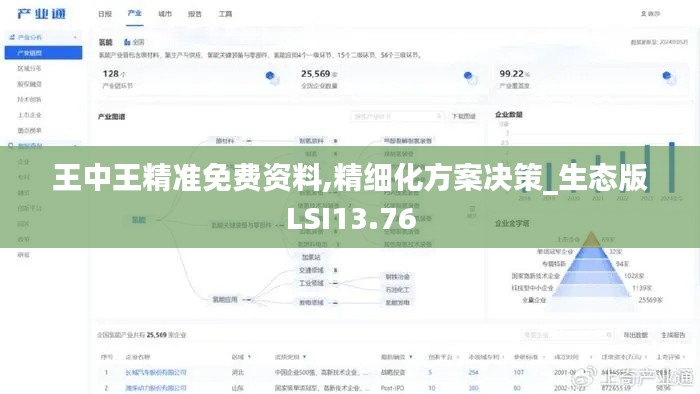Open the 最新融资 column filter dropdown
The width and height of the screenshot is (700, 394).
tap(410, 357)
